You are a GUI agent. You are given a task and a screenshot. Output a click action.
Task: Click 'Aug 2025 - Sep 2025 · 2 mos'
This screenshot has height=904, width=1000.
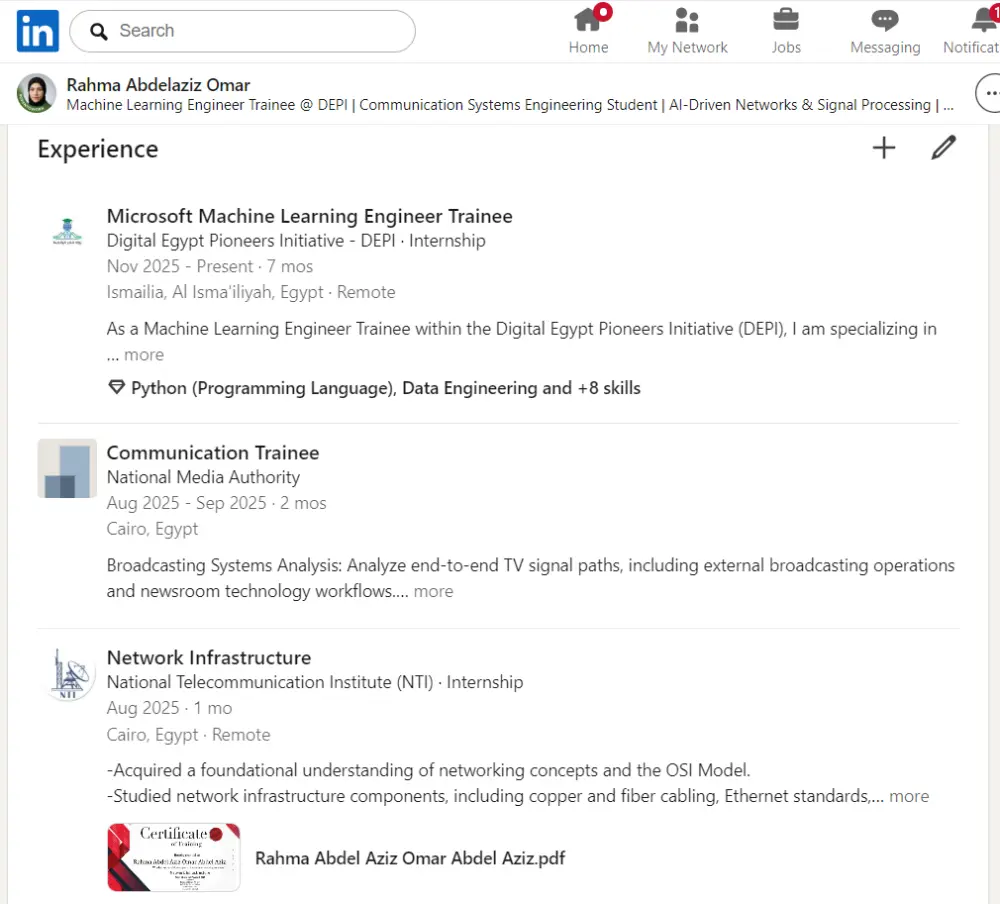click(216, 503)
